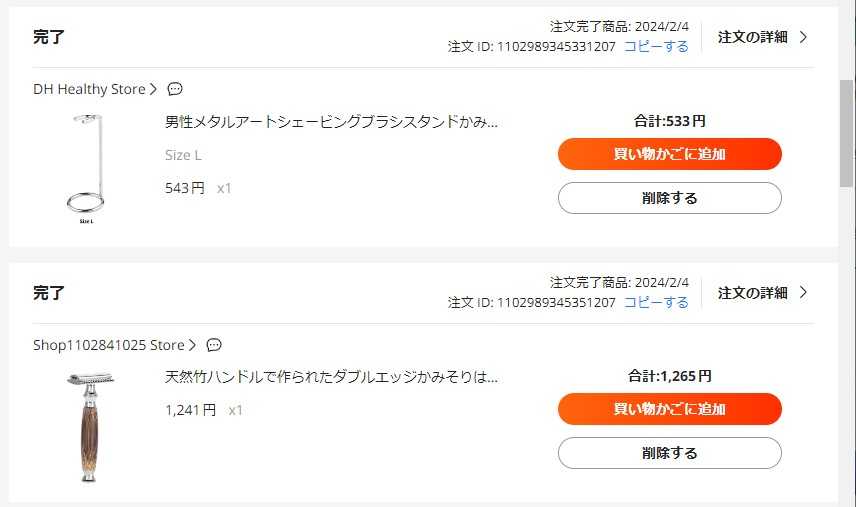
Task: Add bamboo razor to cart
Action: tap(669, 409)
